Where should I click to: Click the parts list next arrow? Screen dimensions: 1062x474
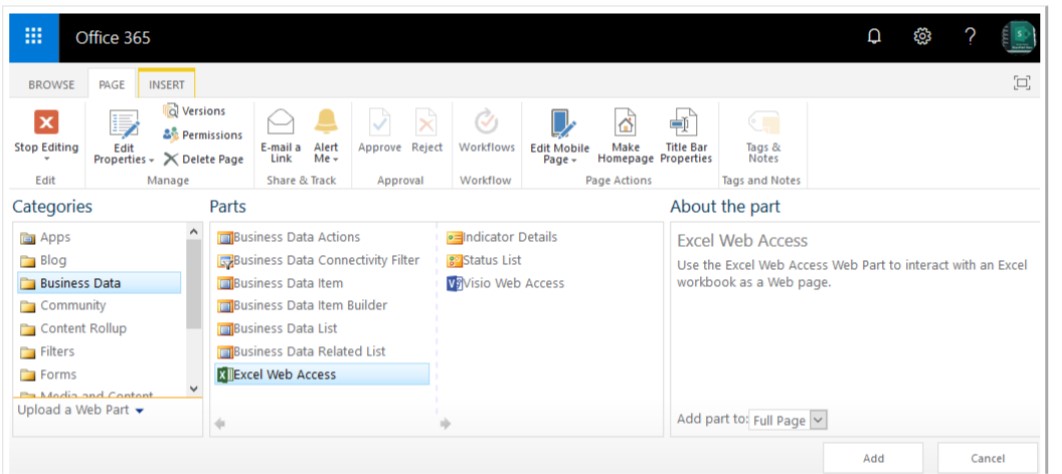[x=445, y=424]
